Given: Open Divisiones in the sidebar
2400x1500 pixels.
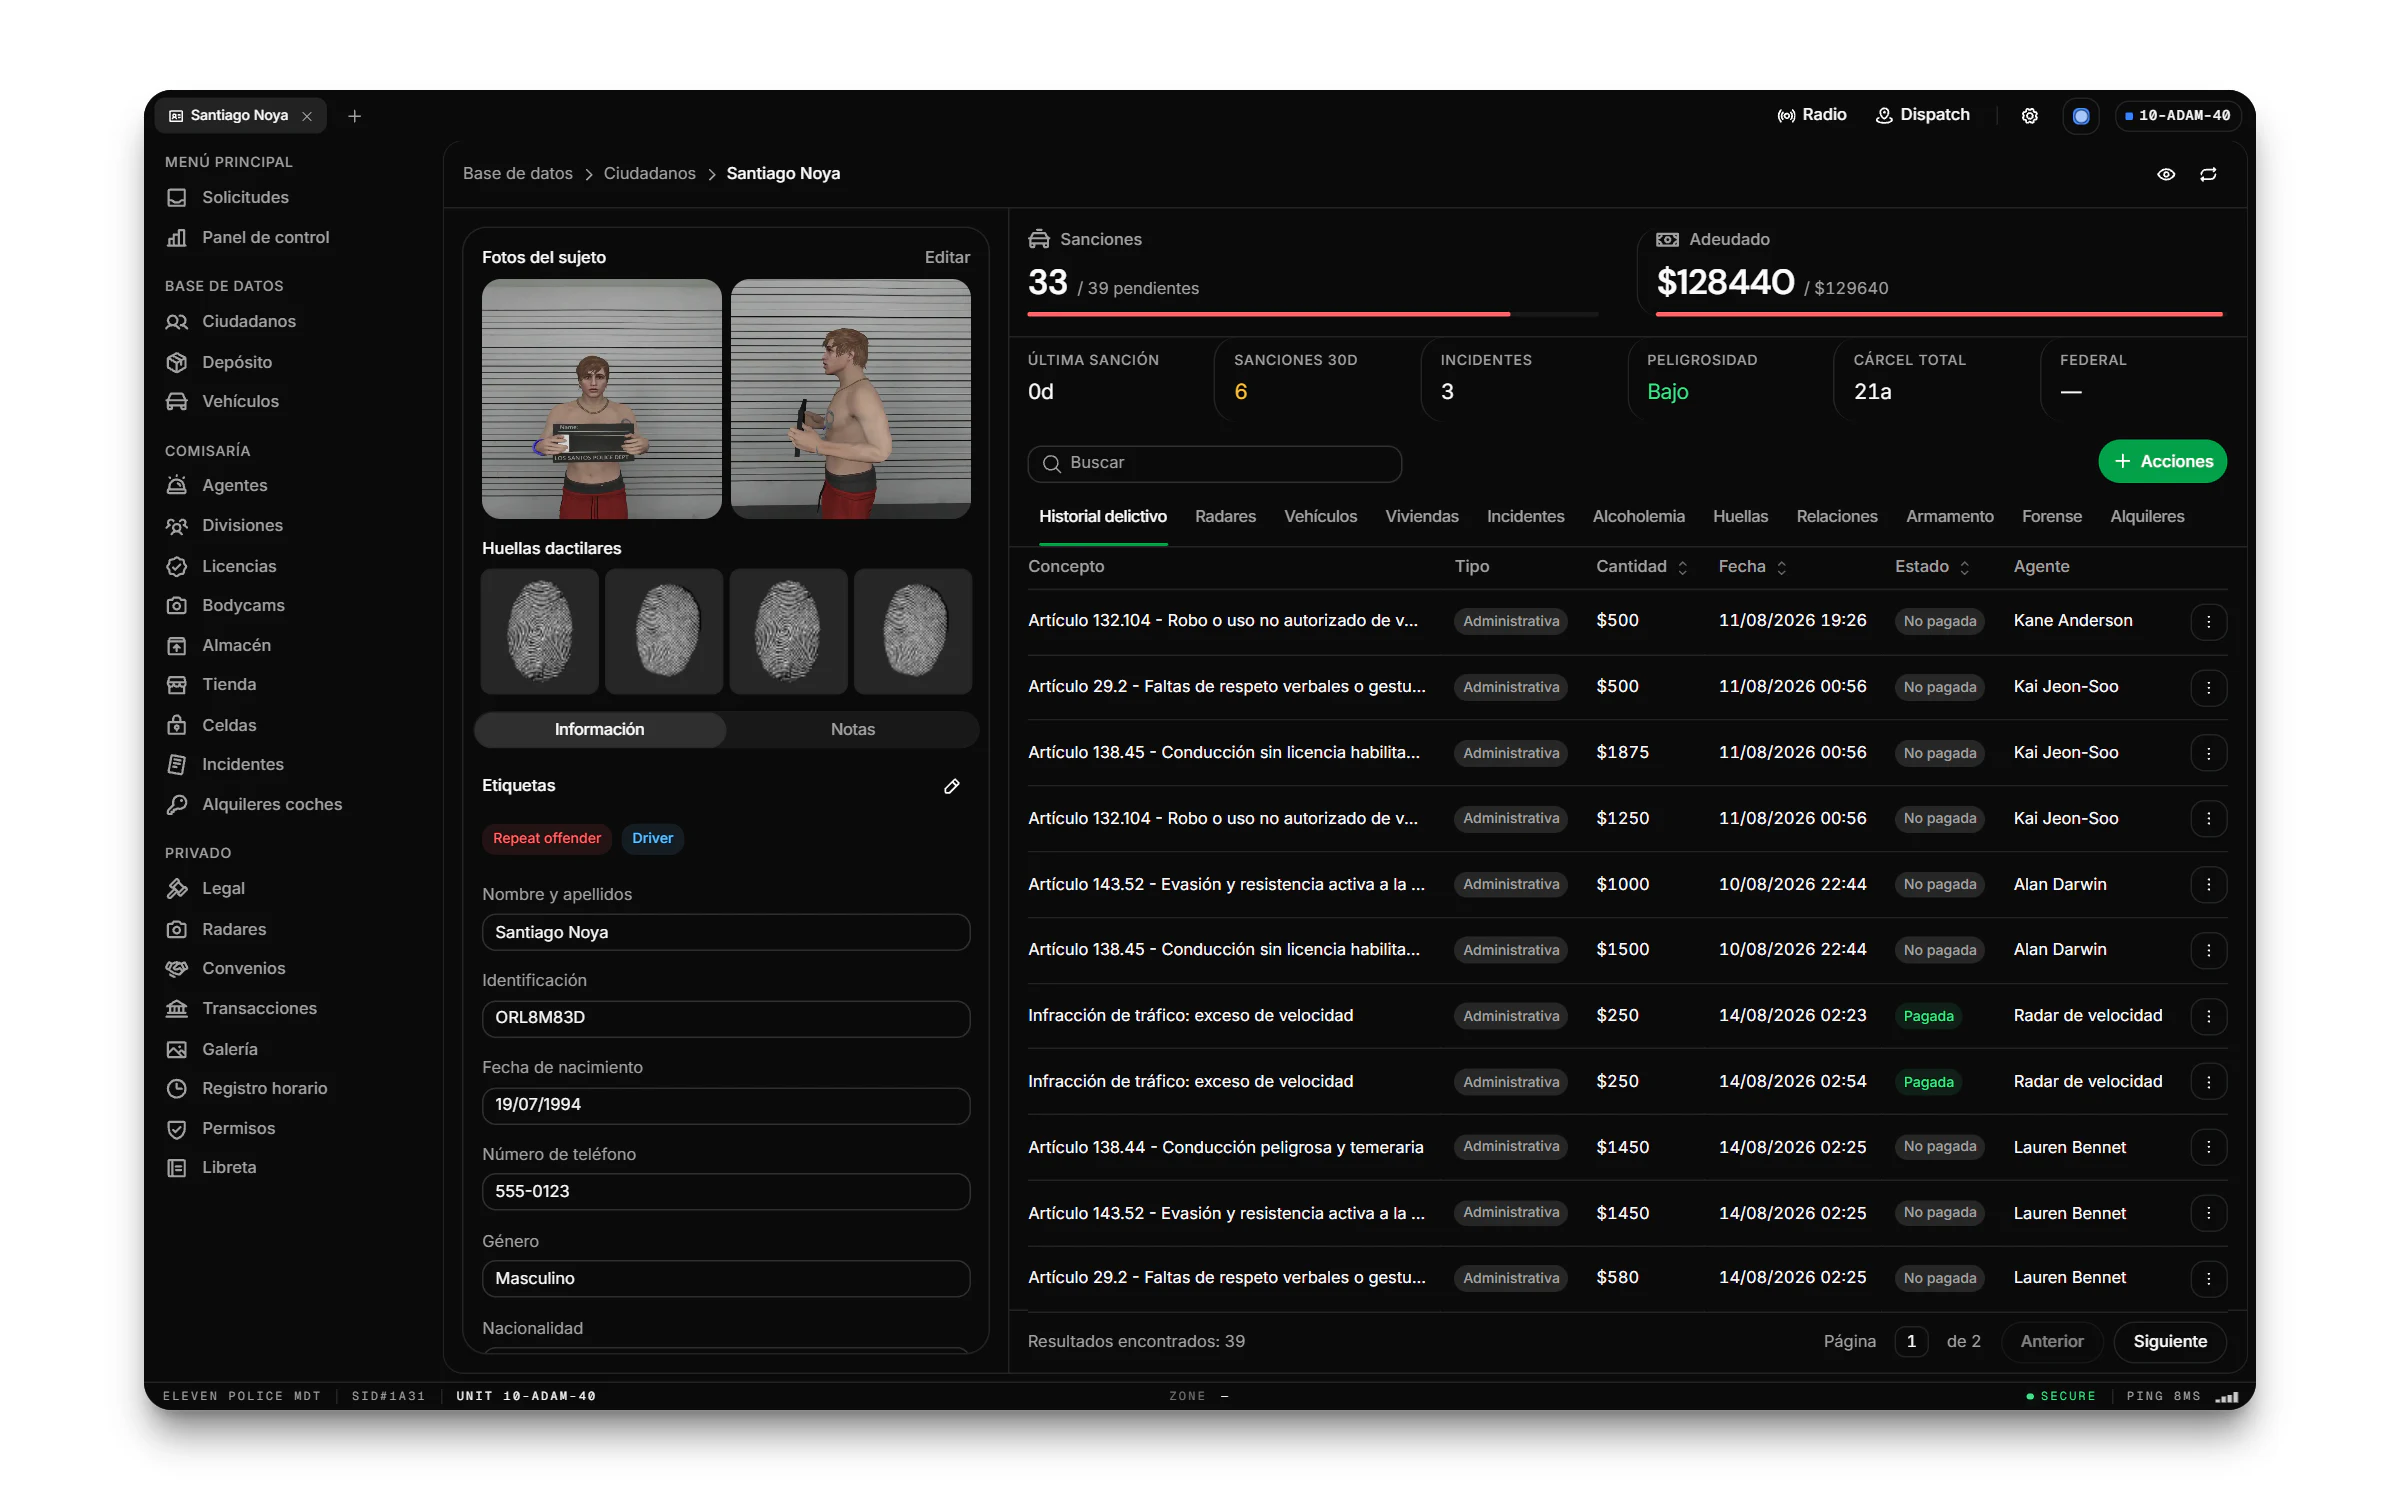Looking at the screenshot, I should (242, 525).
